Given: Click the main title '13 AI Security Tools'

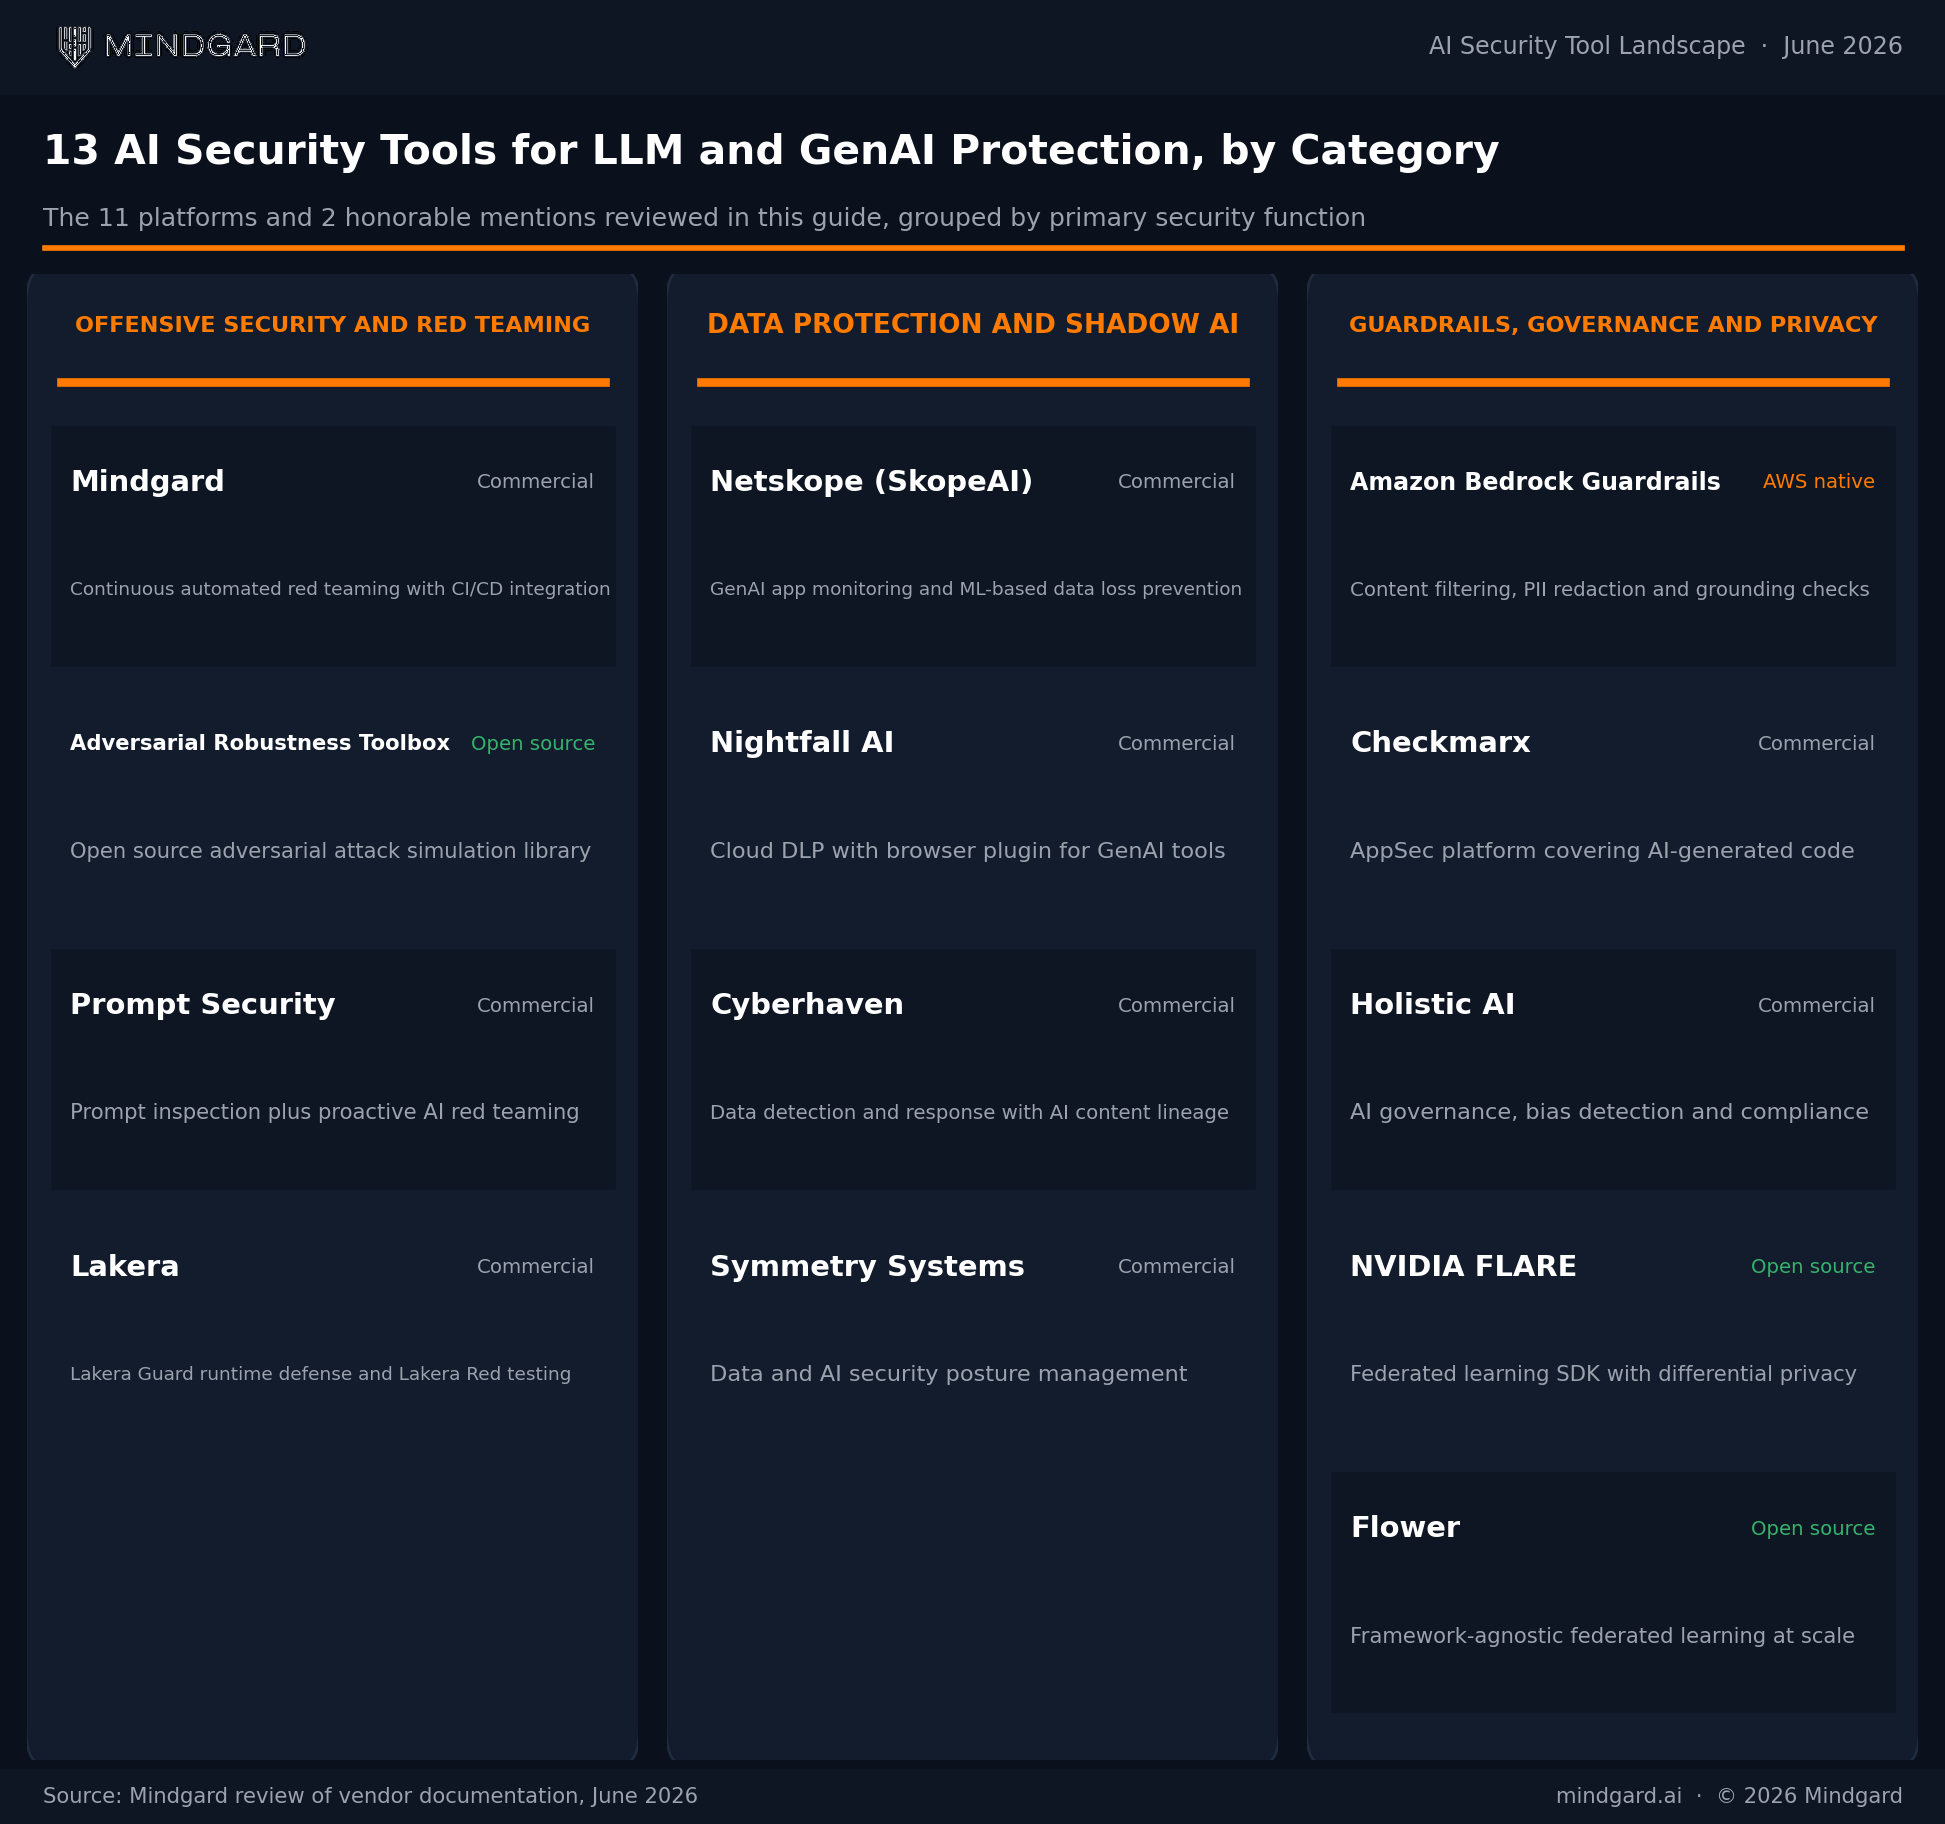Looking at the screenshot, I should pyautogui.click(x=771, y=150).
